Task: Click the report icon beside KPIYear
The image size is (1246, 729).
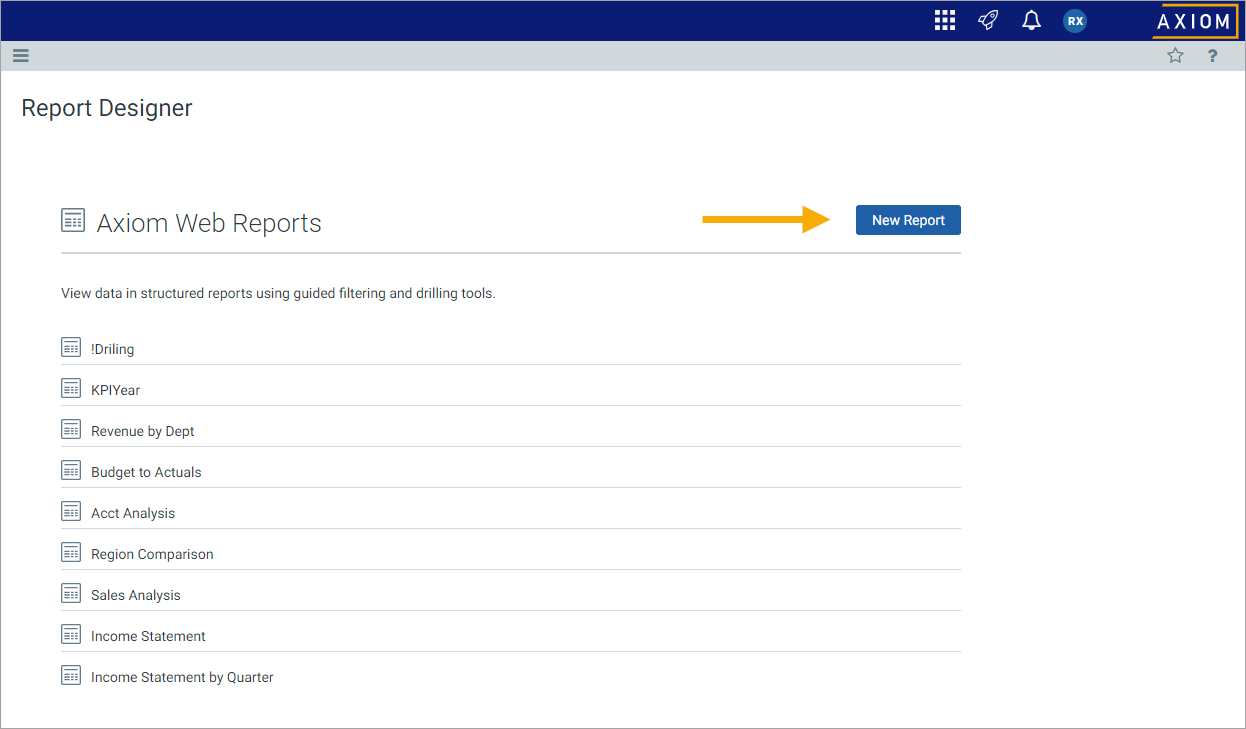Action: pos(71,389)
